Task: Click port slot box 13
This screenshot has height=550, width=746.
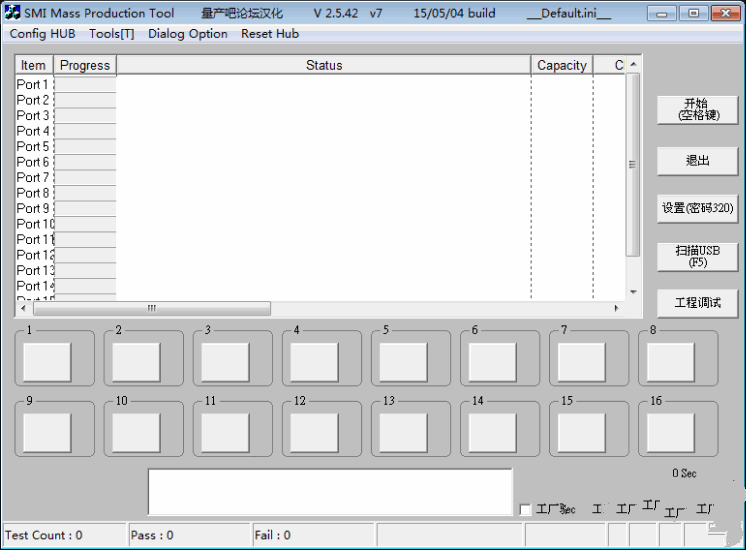Action: (x=403, y=432)
